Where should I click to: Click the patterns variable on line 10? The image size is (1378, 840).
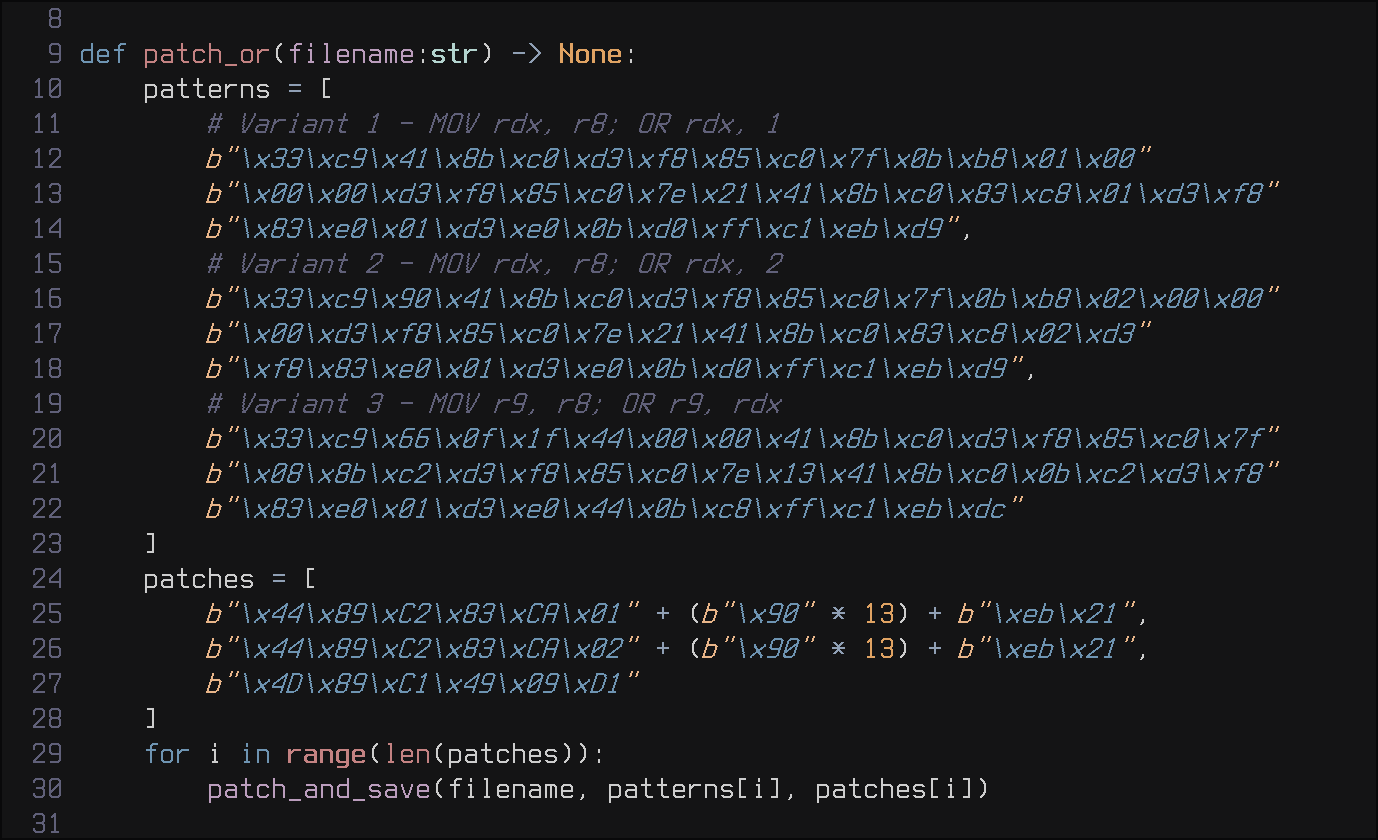(207, 89)
